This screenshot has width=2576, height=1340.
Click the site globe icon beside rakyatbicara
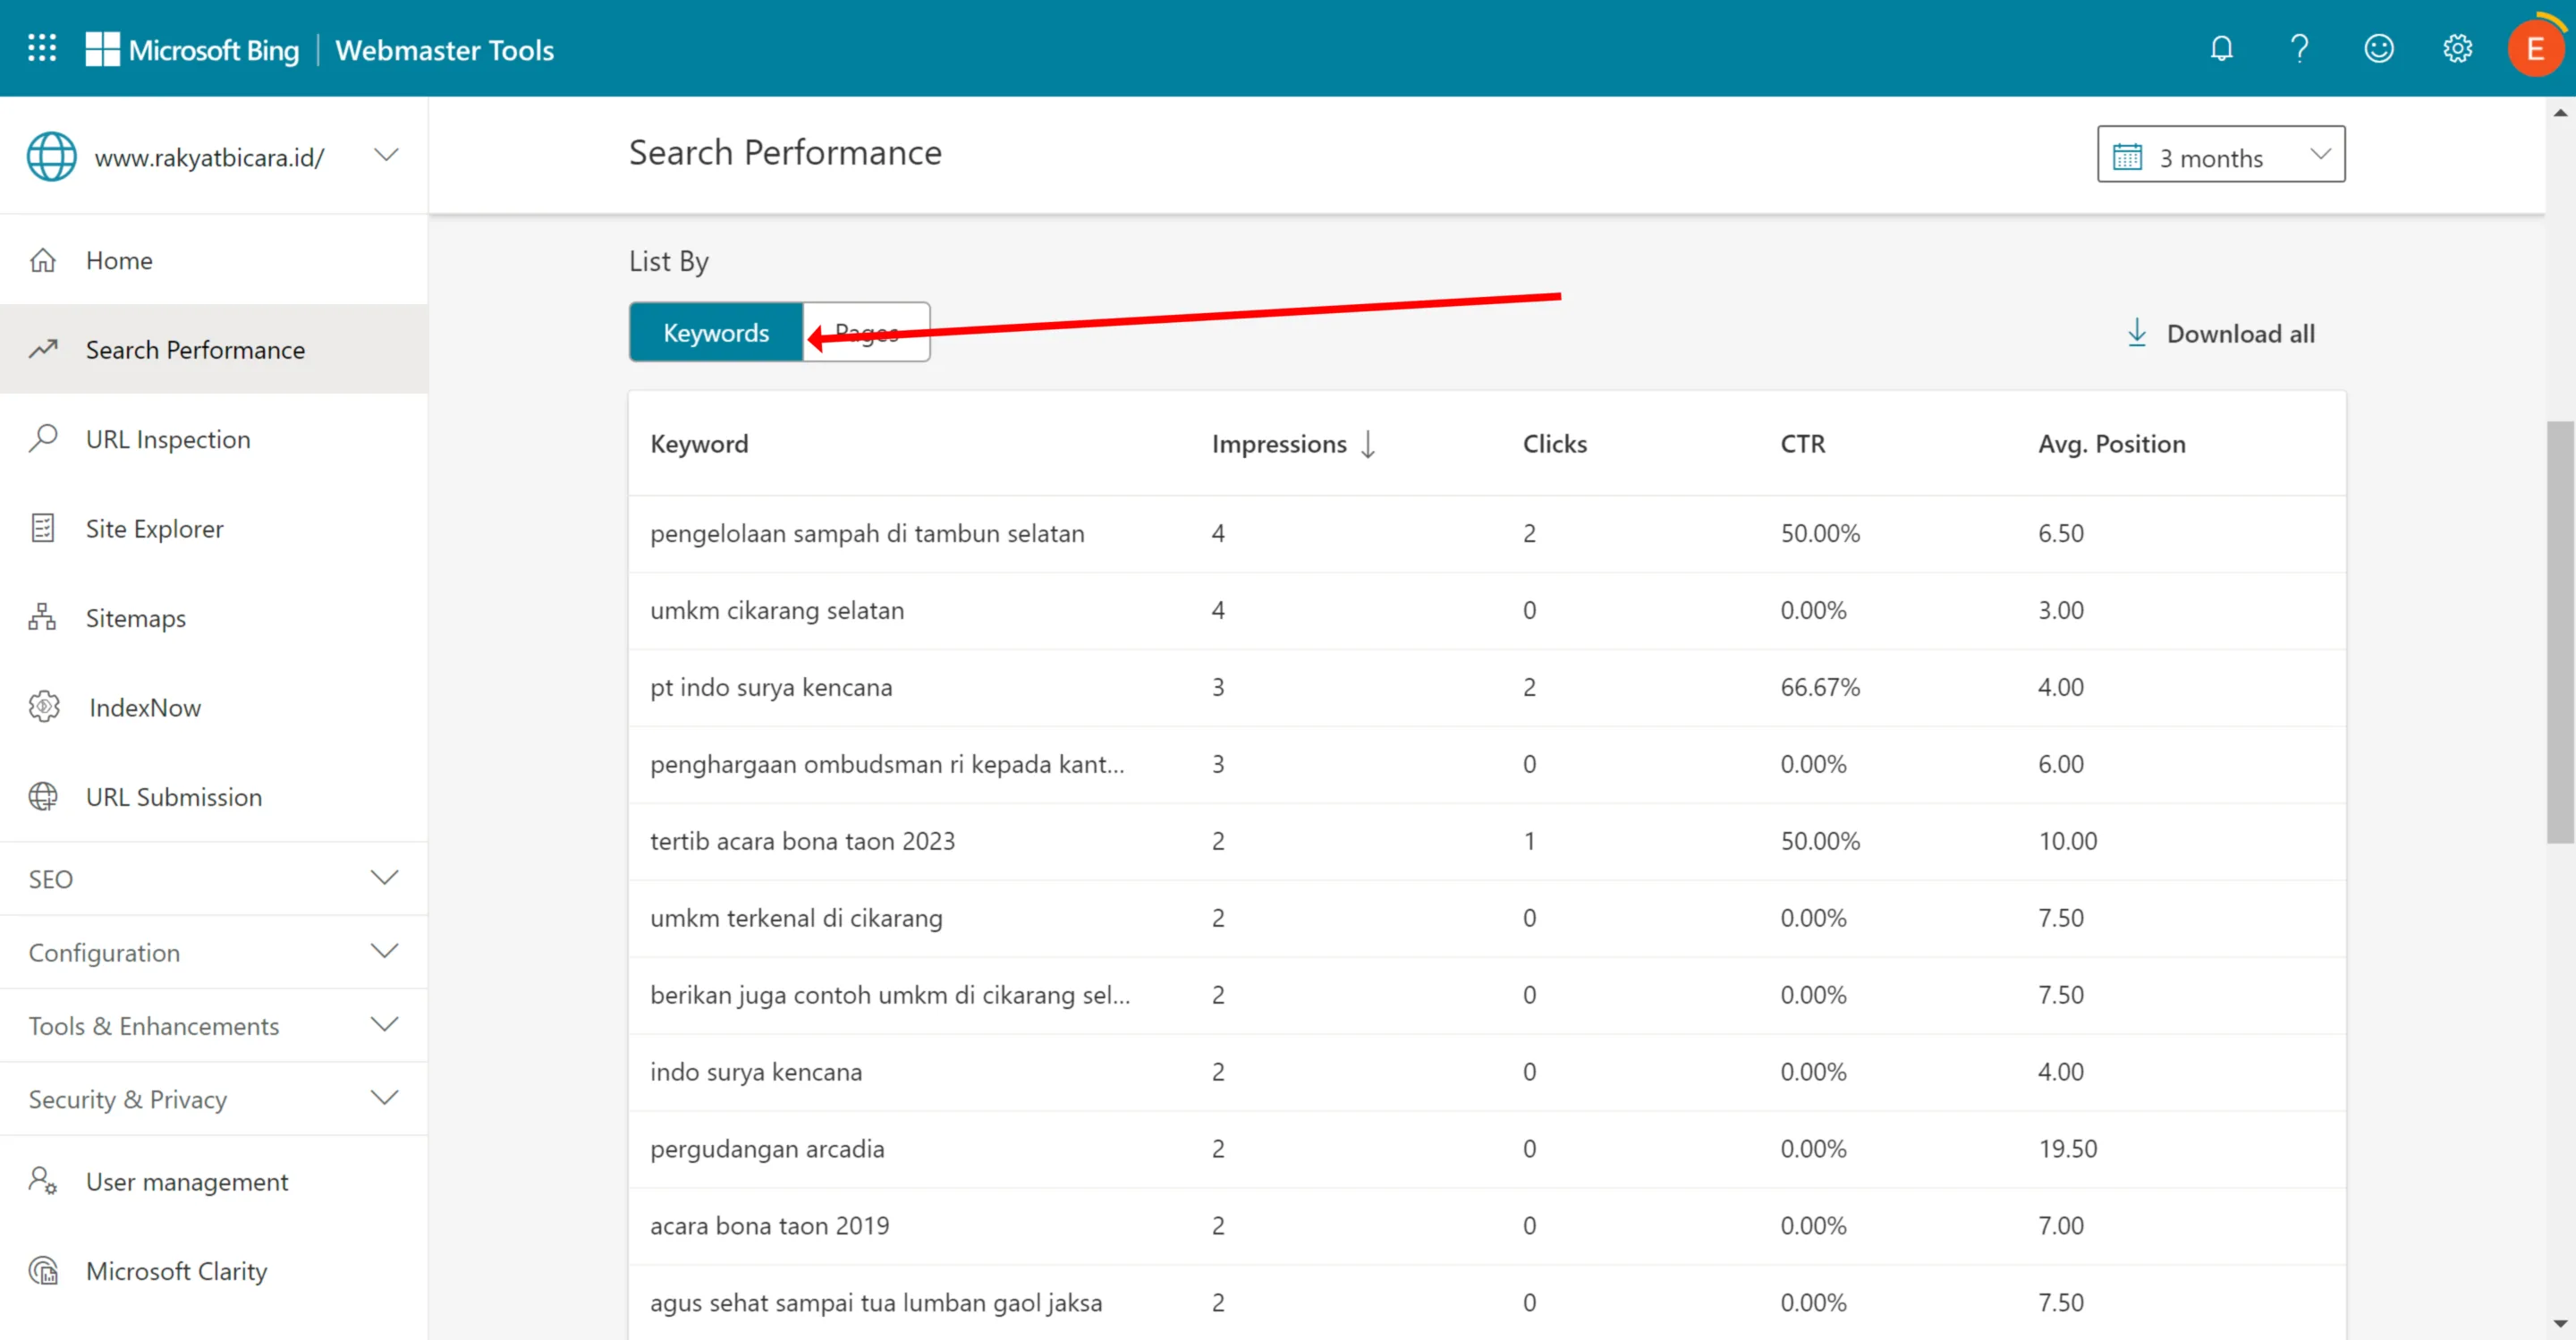(51, 156)
